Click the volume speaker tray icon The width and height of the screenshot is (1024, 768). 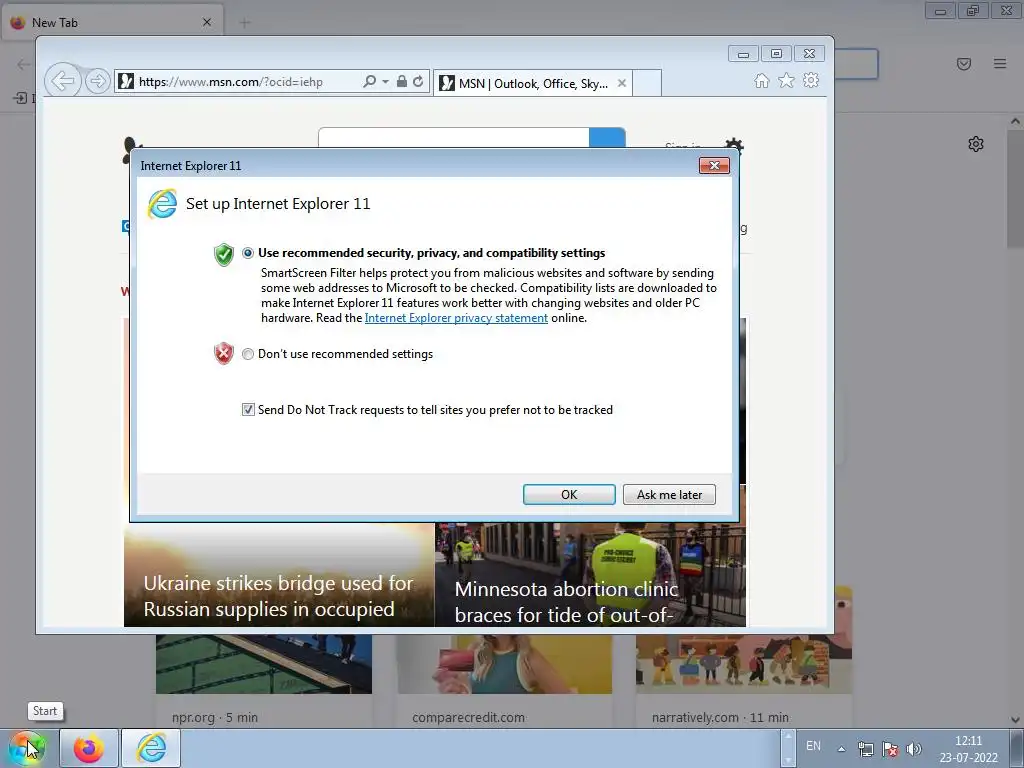pos(914,749)
